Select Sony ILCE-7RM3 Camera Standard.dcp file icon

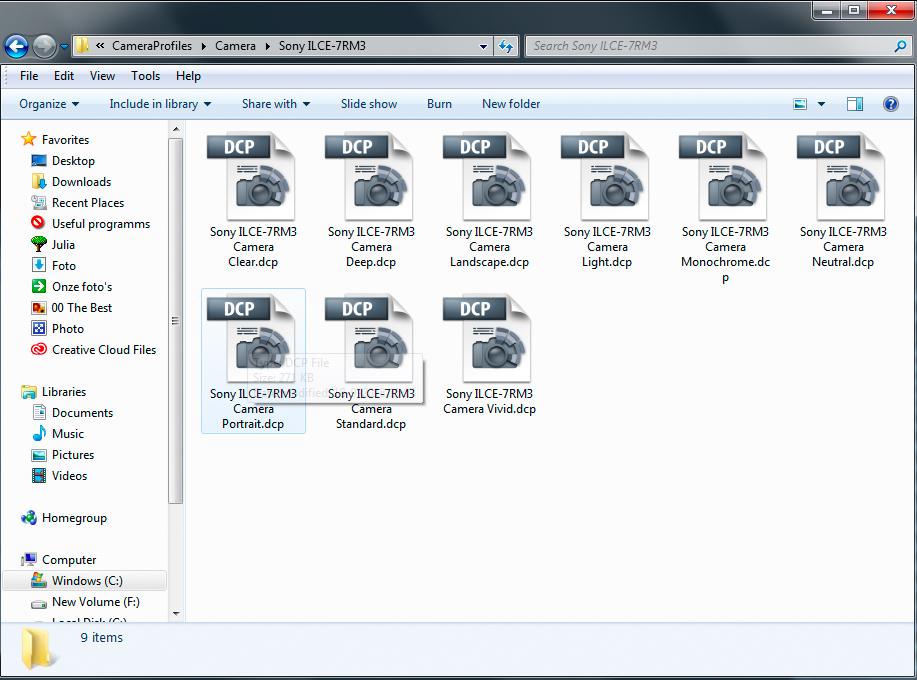[x=371, y=339]
